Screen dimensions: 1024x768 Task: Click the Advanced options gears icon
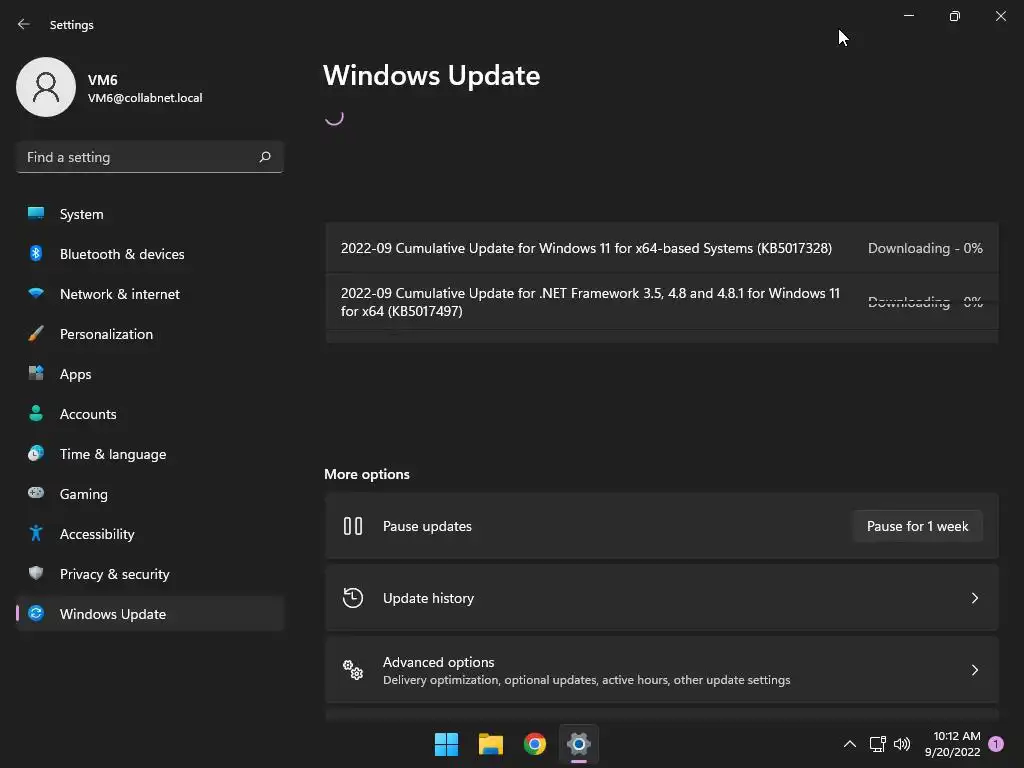(x=353, y=670)
